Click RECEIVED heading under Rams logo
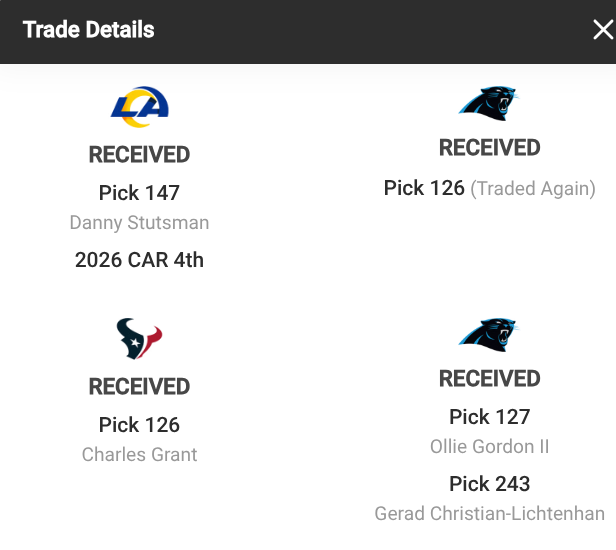This screenshot has height=550, width=616. (139, 154)
